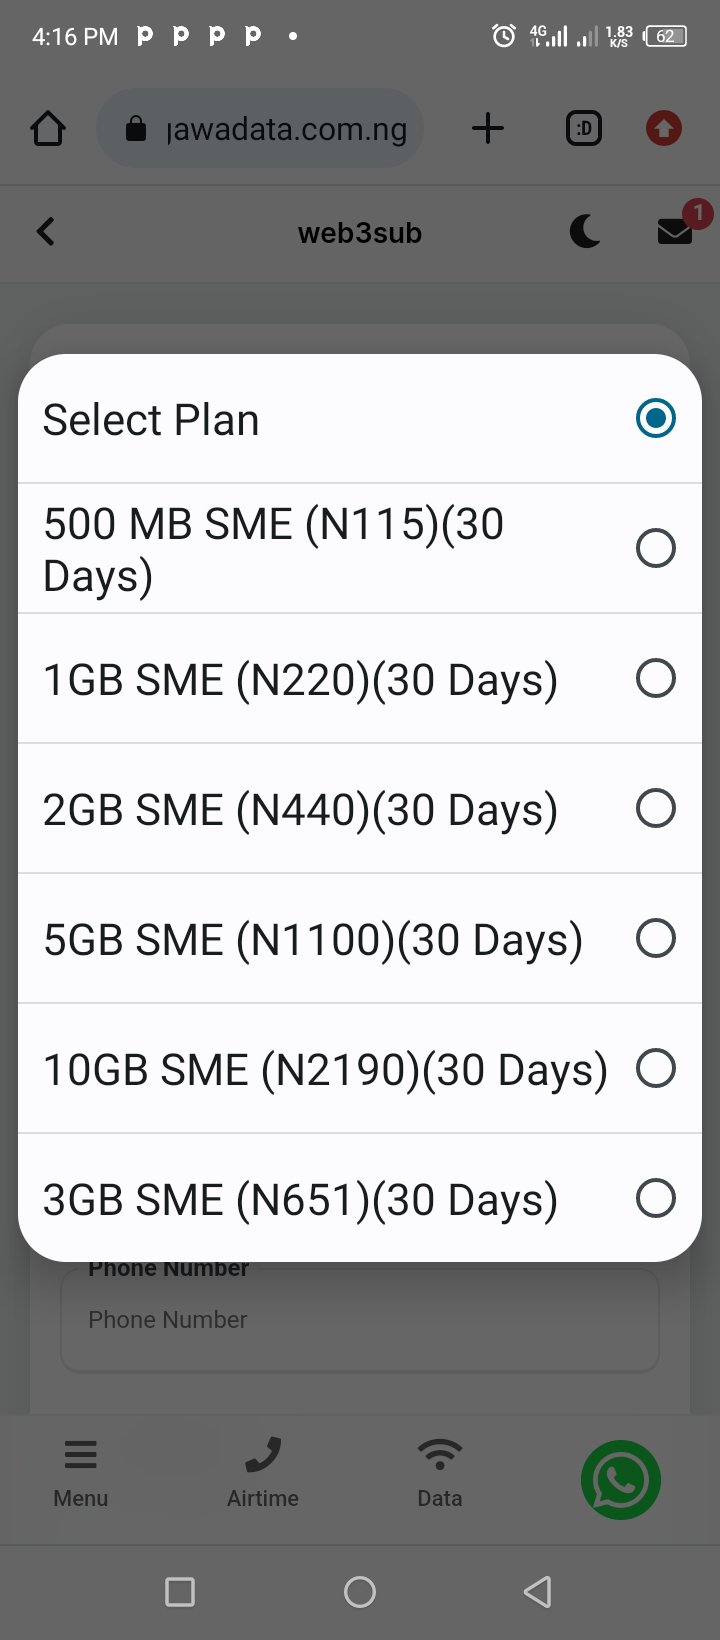Select the 5GB SME (N1100) plan option
This screenshot has width=720, height=1640.
coord(655,938)
